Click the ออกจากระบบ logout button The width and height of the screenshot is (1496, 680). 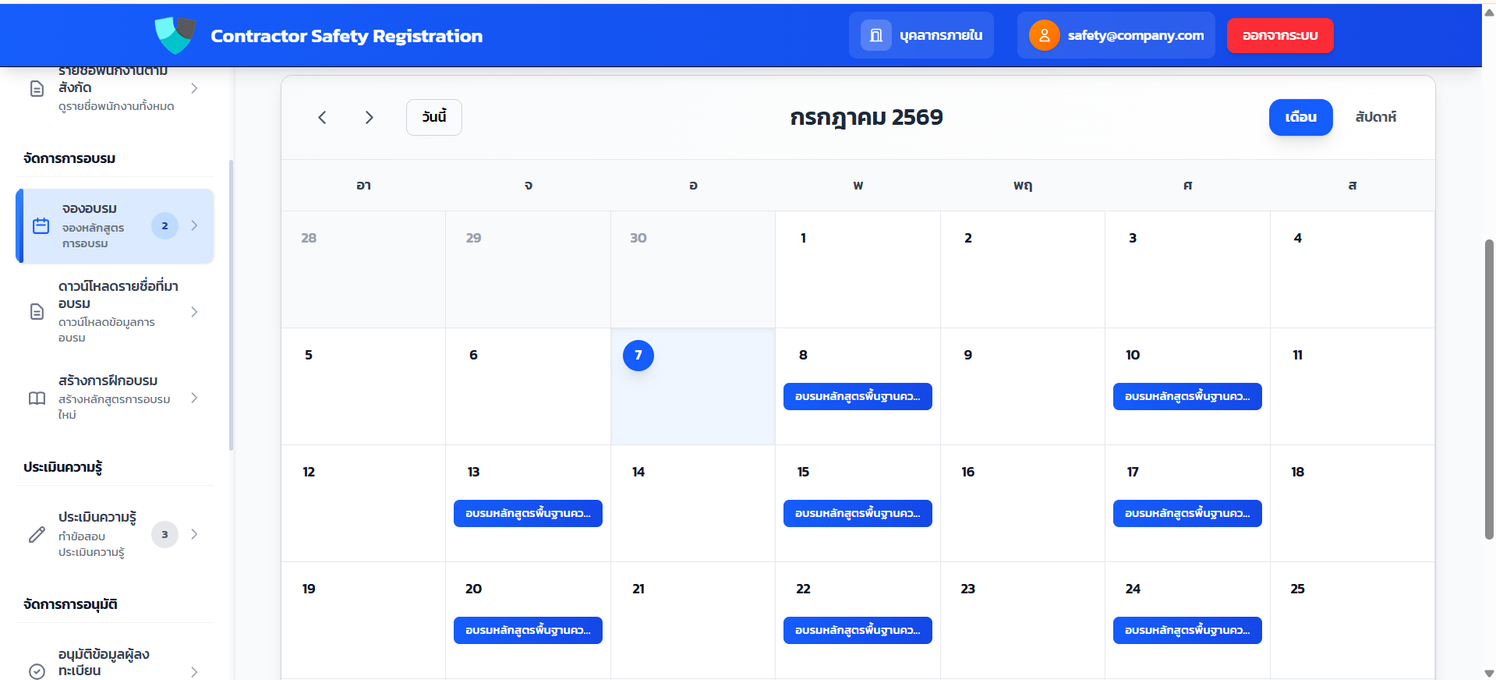[x=1280, y=35]
